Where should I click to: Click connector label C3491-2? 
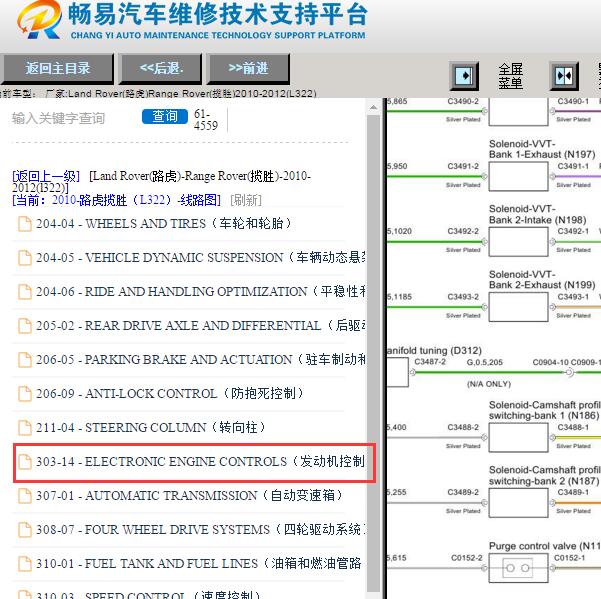(463, 166)
